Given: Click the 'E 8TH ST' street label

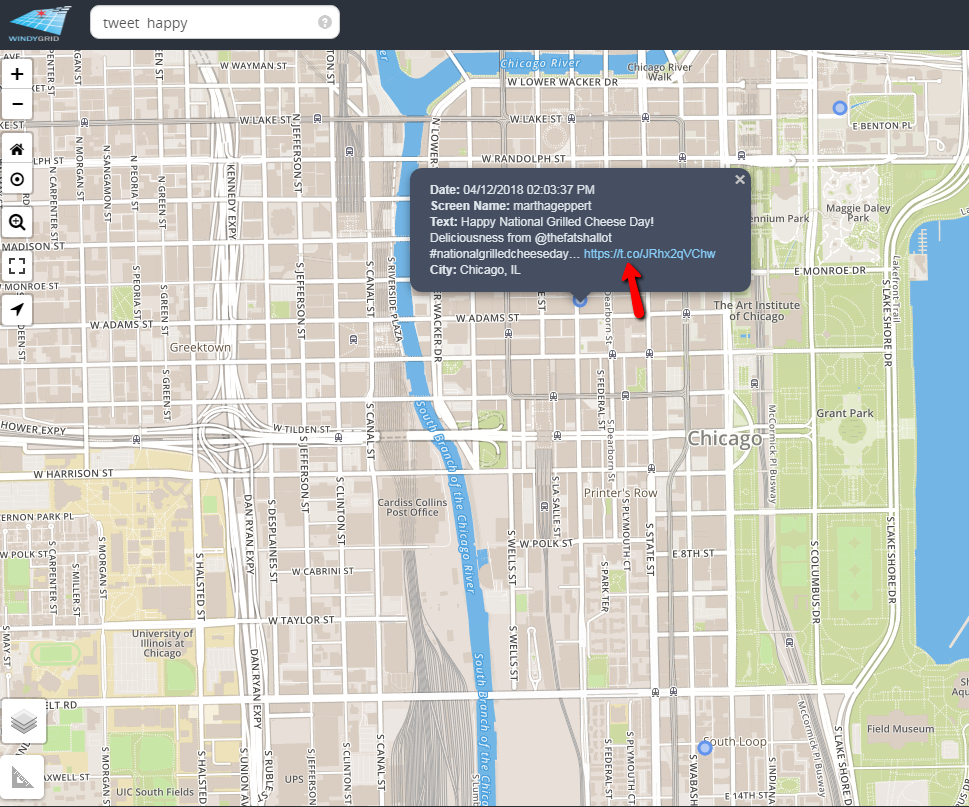Looking at the screenshot, I should point(693,554).
